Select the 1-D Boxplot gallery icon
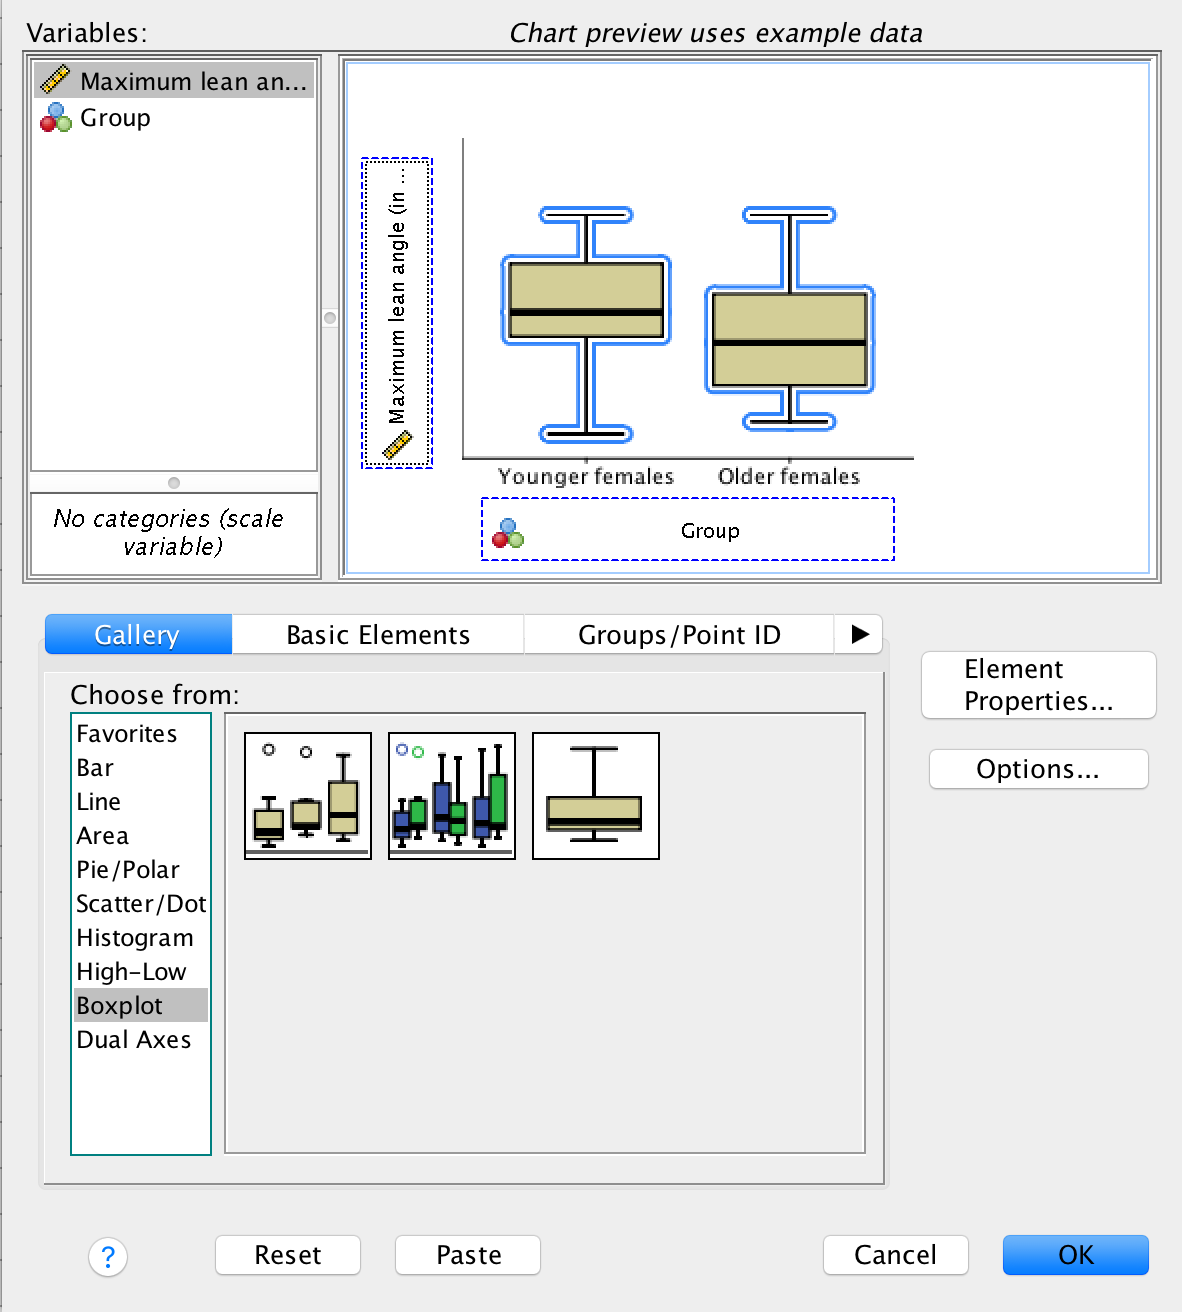The width and height of the screenshot is (1182, 1312). coord(595,795)
